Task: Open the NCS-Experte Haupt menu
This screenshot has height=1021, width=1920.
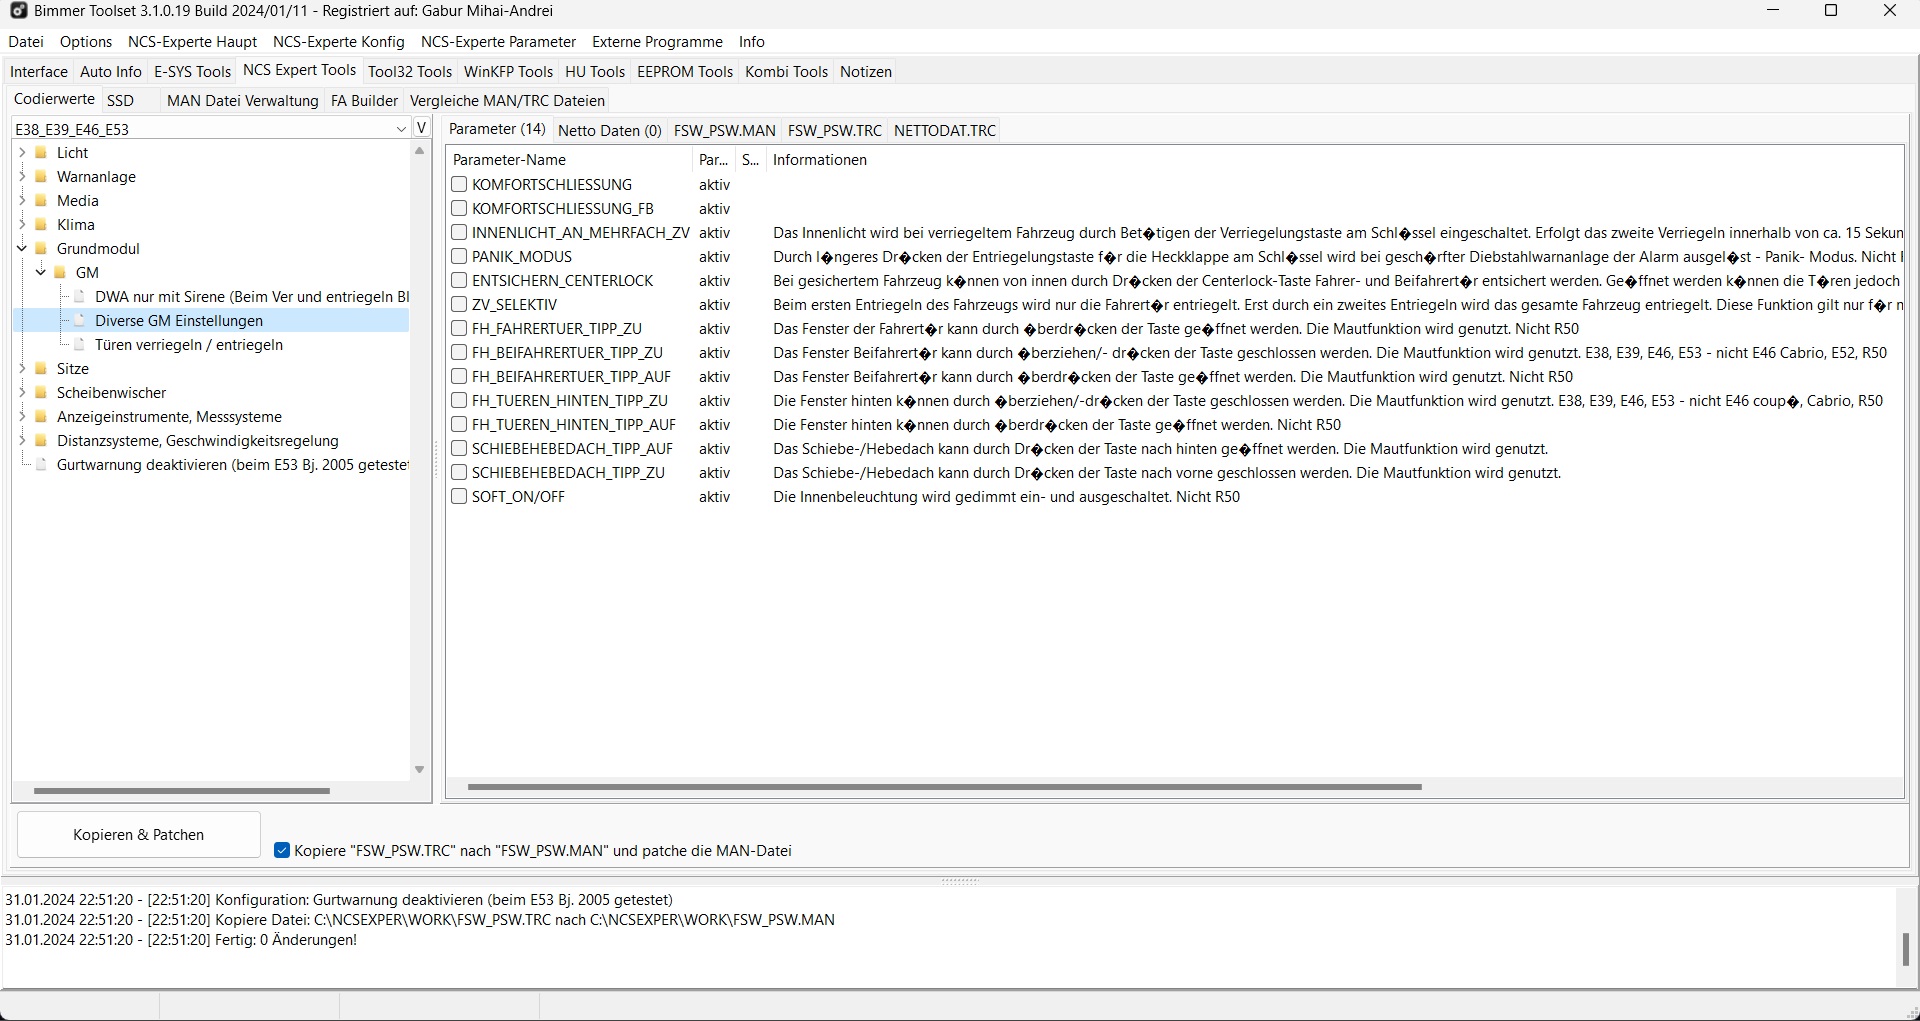Action: pyautogui.click(x=192, y=42)
